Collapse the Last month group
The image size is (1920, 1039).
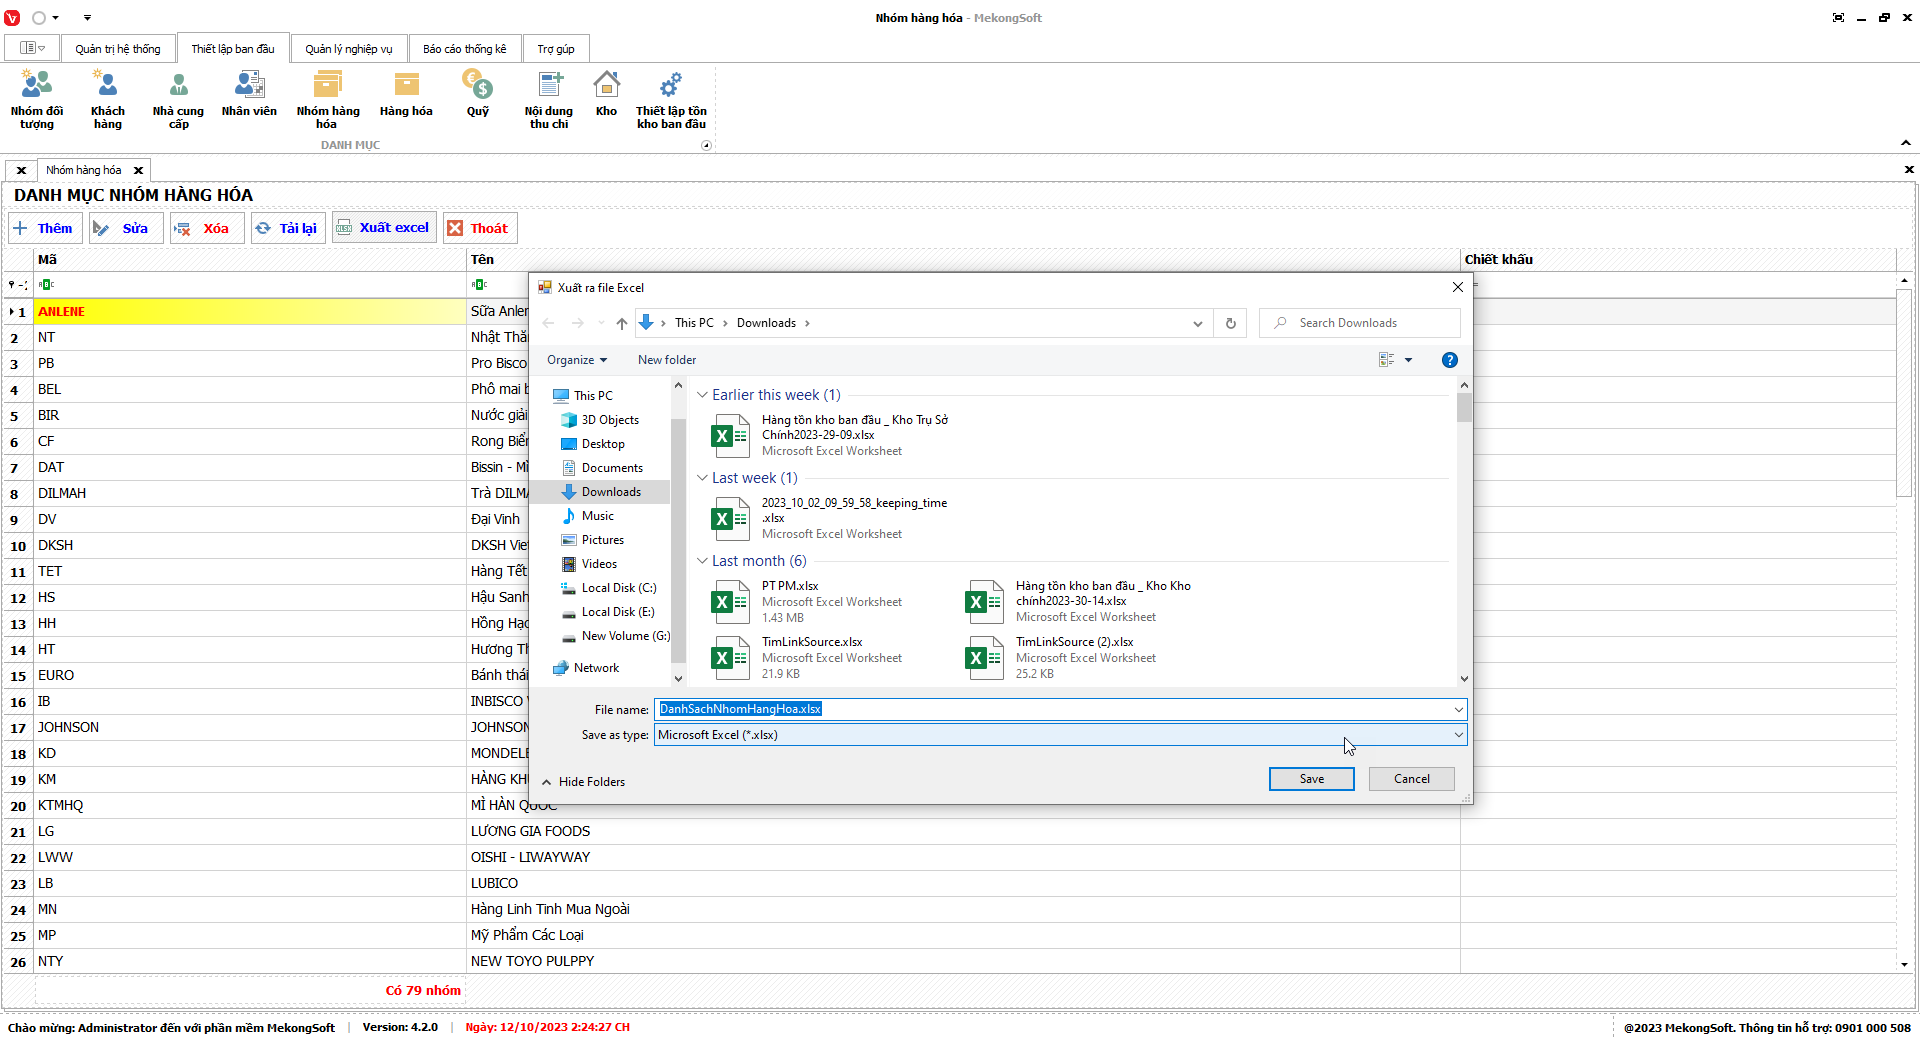[702, 561]
